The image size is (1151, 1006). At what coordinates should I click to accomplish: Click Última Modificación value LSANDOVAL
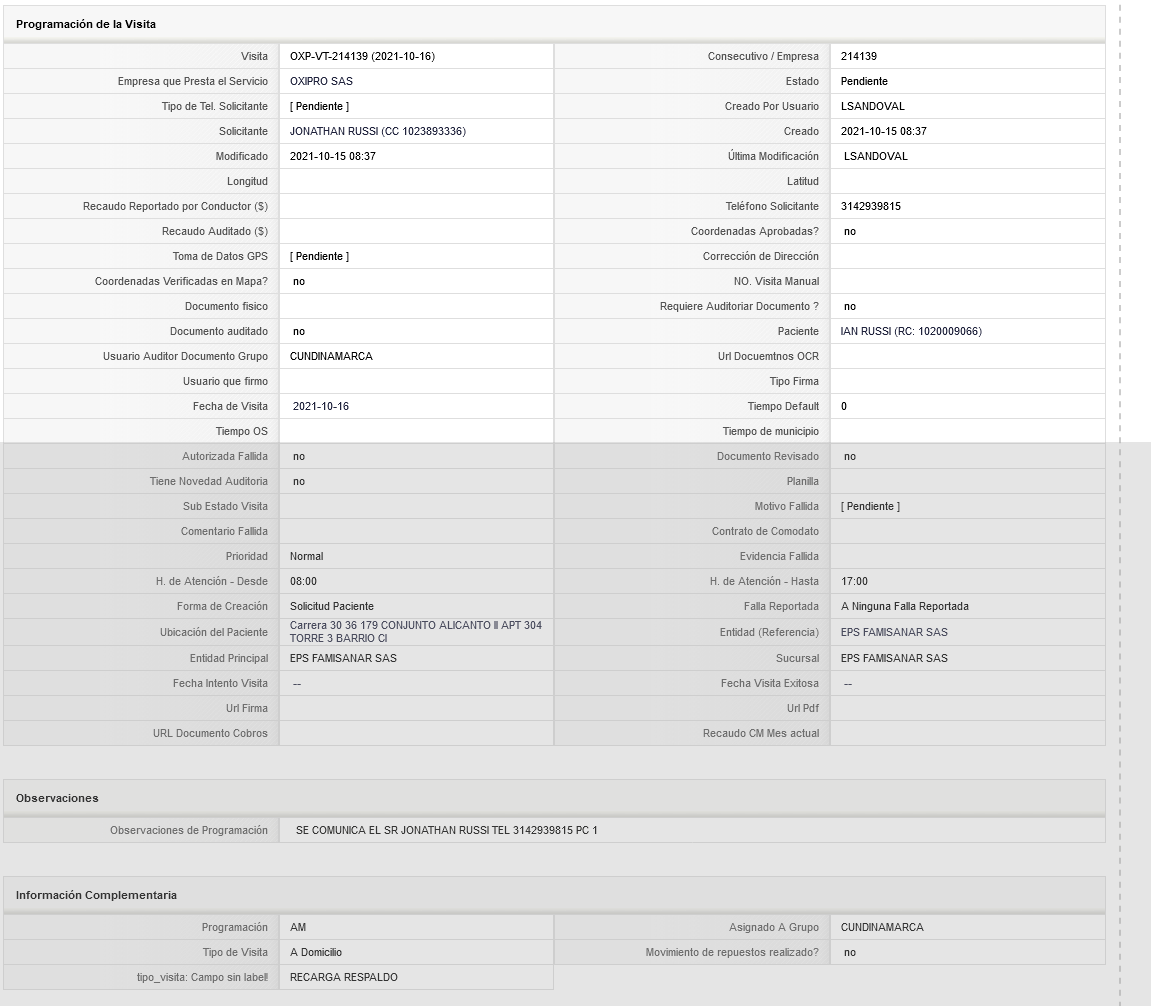coord(876,156)
